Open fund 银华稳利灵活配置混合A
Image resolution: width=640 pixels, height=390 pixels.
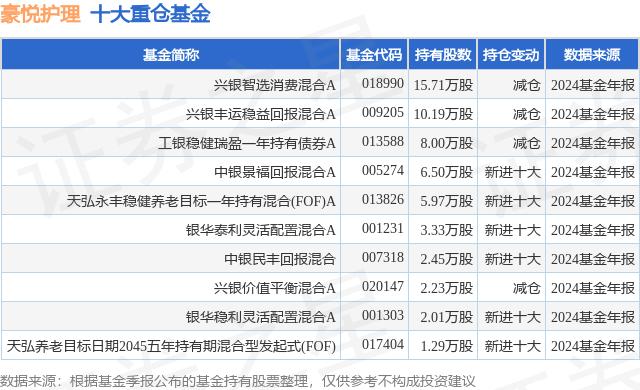coord(261,317)
